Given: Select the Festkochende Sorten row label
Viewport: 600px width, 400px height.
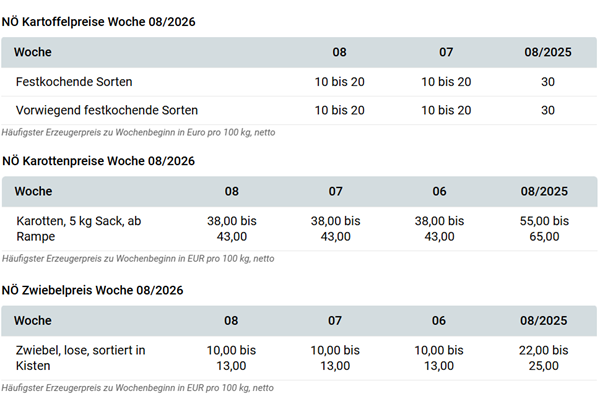Looking at the screenshot, I should [x=74, y=81].
